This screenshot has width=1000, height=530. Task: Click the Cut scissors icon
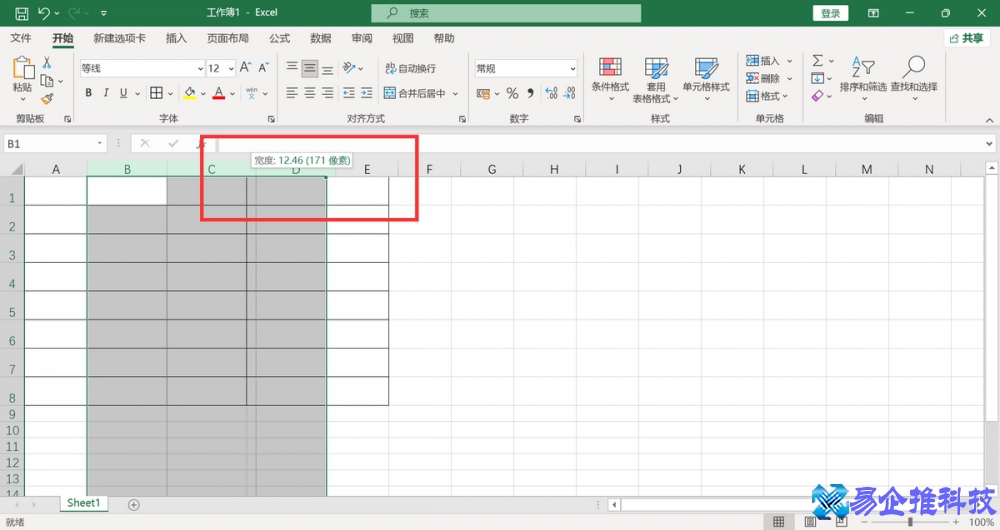click(47, 62)
